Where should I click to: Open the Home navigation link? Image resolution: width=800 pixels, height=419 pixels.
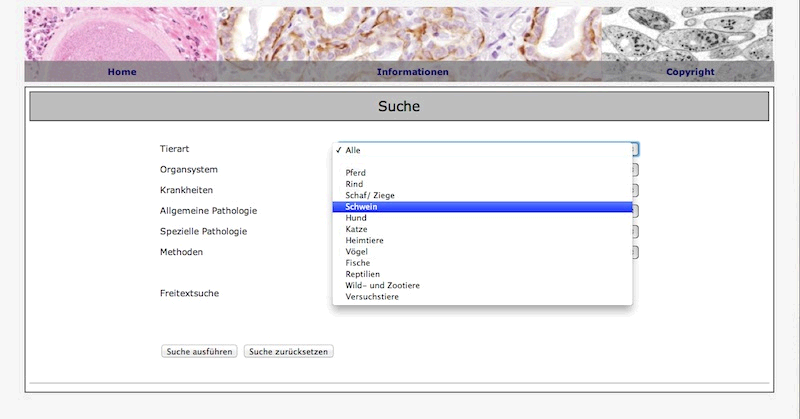coord(122,72)
